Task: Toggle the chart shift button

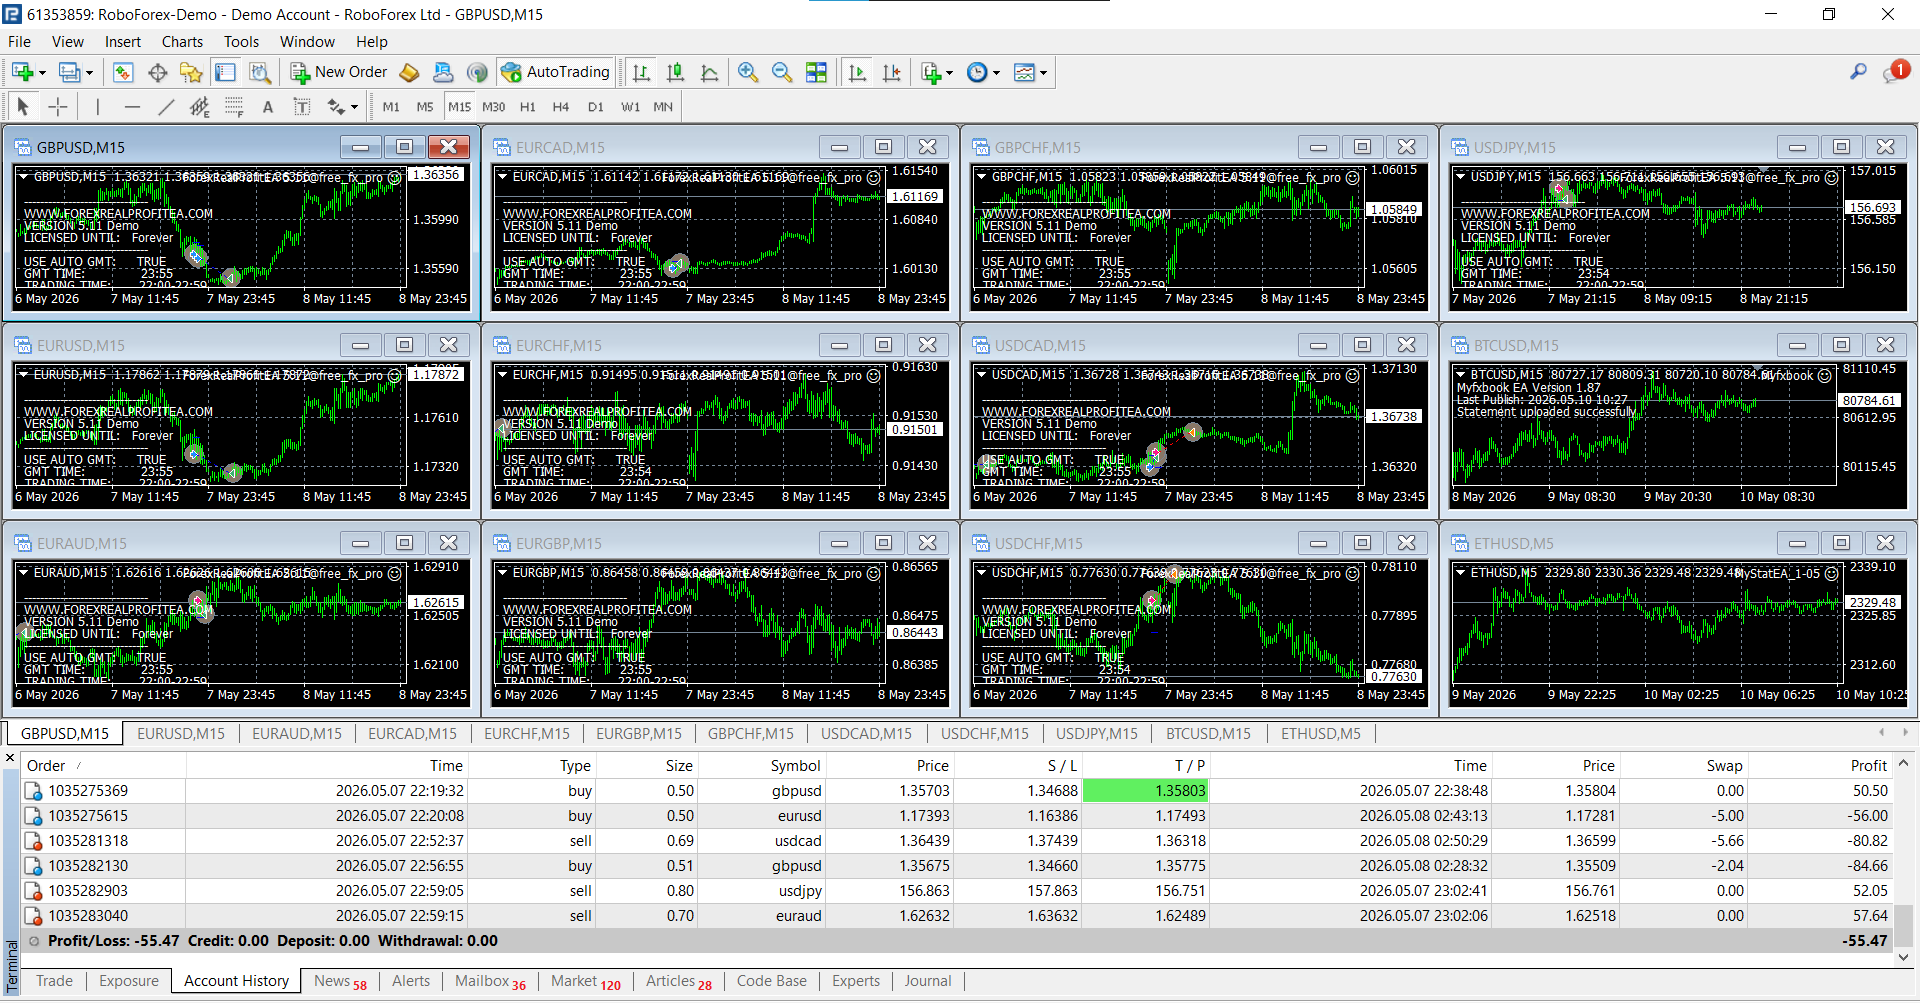Action: click(891, 72)
